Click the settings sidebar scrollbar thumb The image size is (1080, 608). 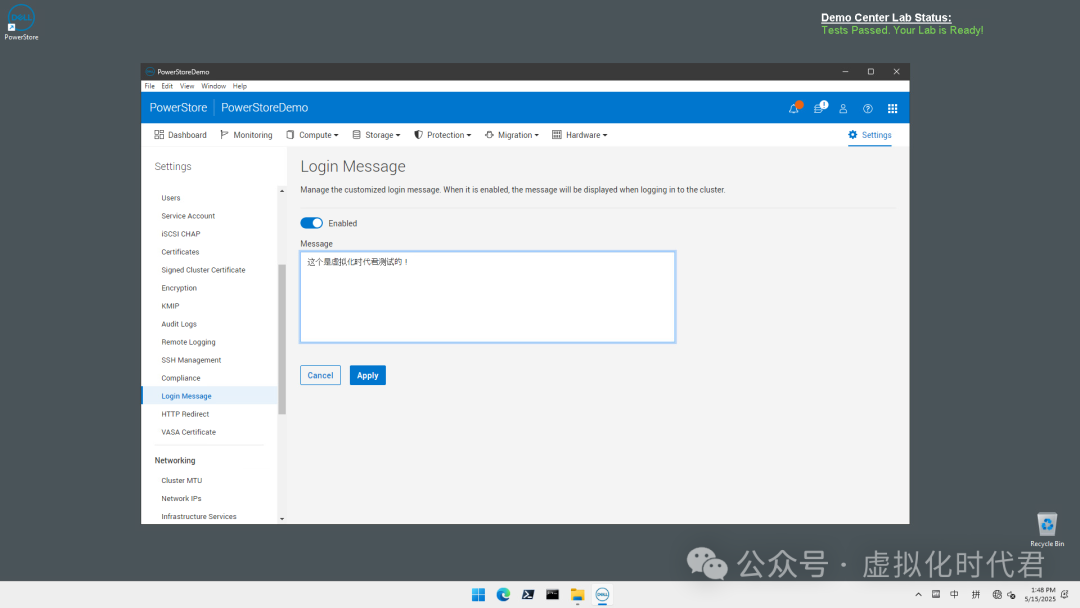coord(282,339)
